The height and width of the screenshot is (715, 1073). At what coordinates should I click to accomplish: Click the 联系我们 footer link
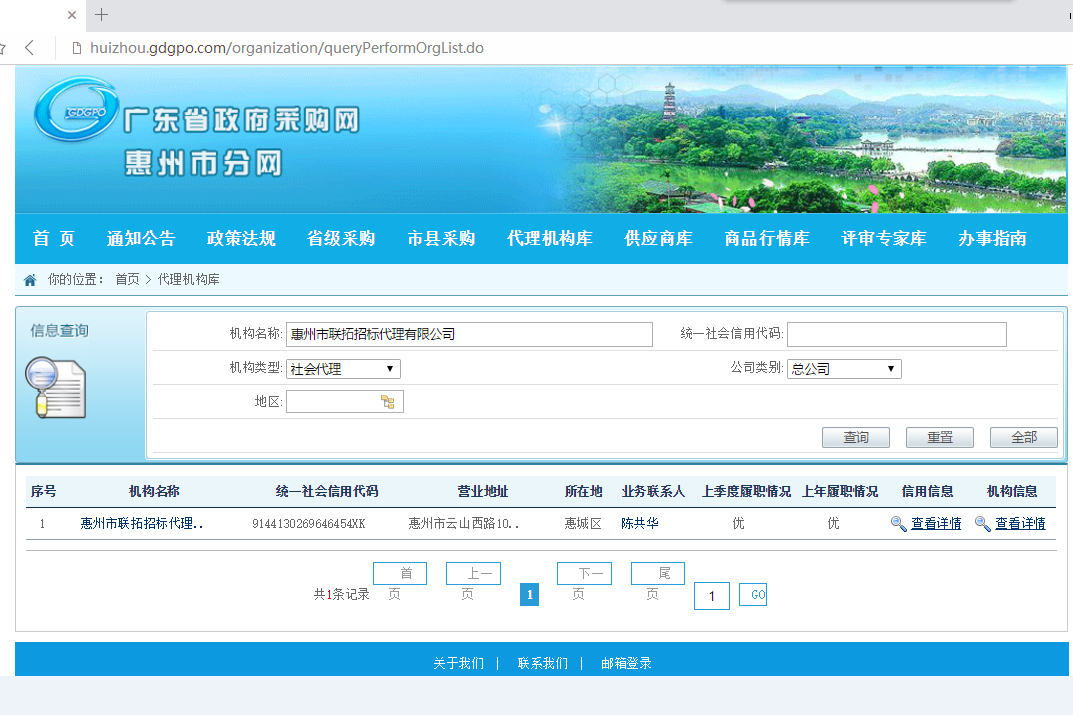point(542,663)
